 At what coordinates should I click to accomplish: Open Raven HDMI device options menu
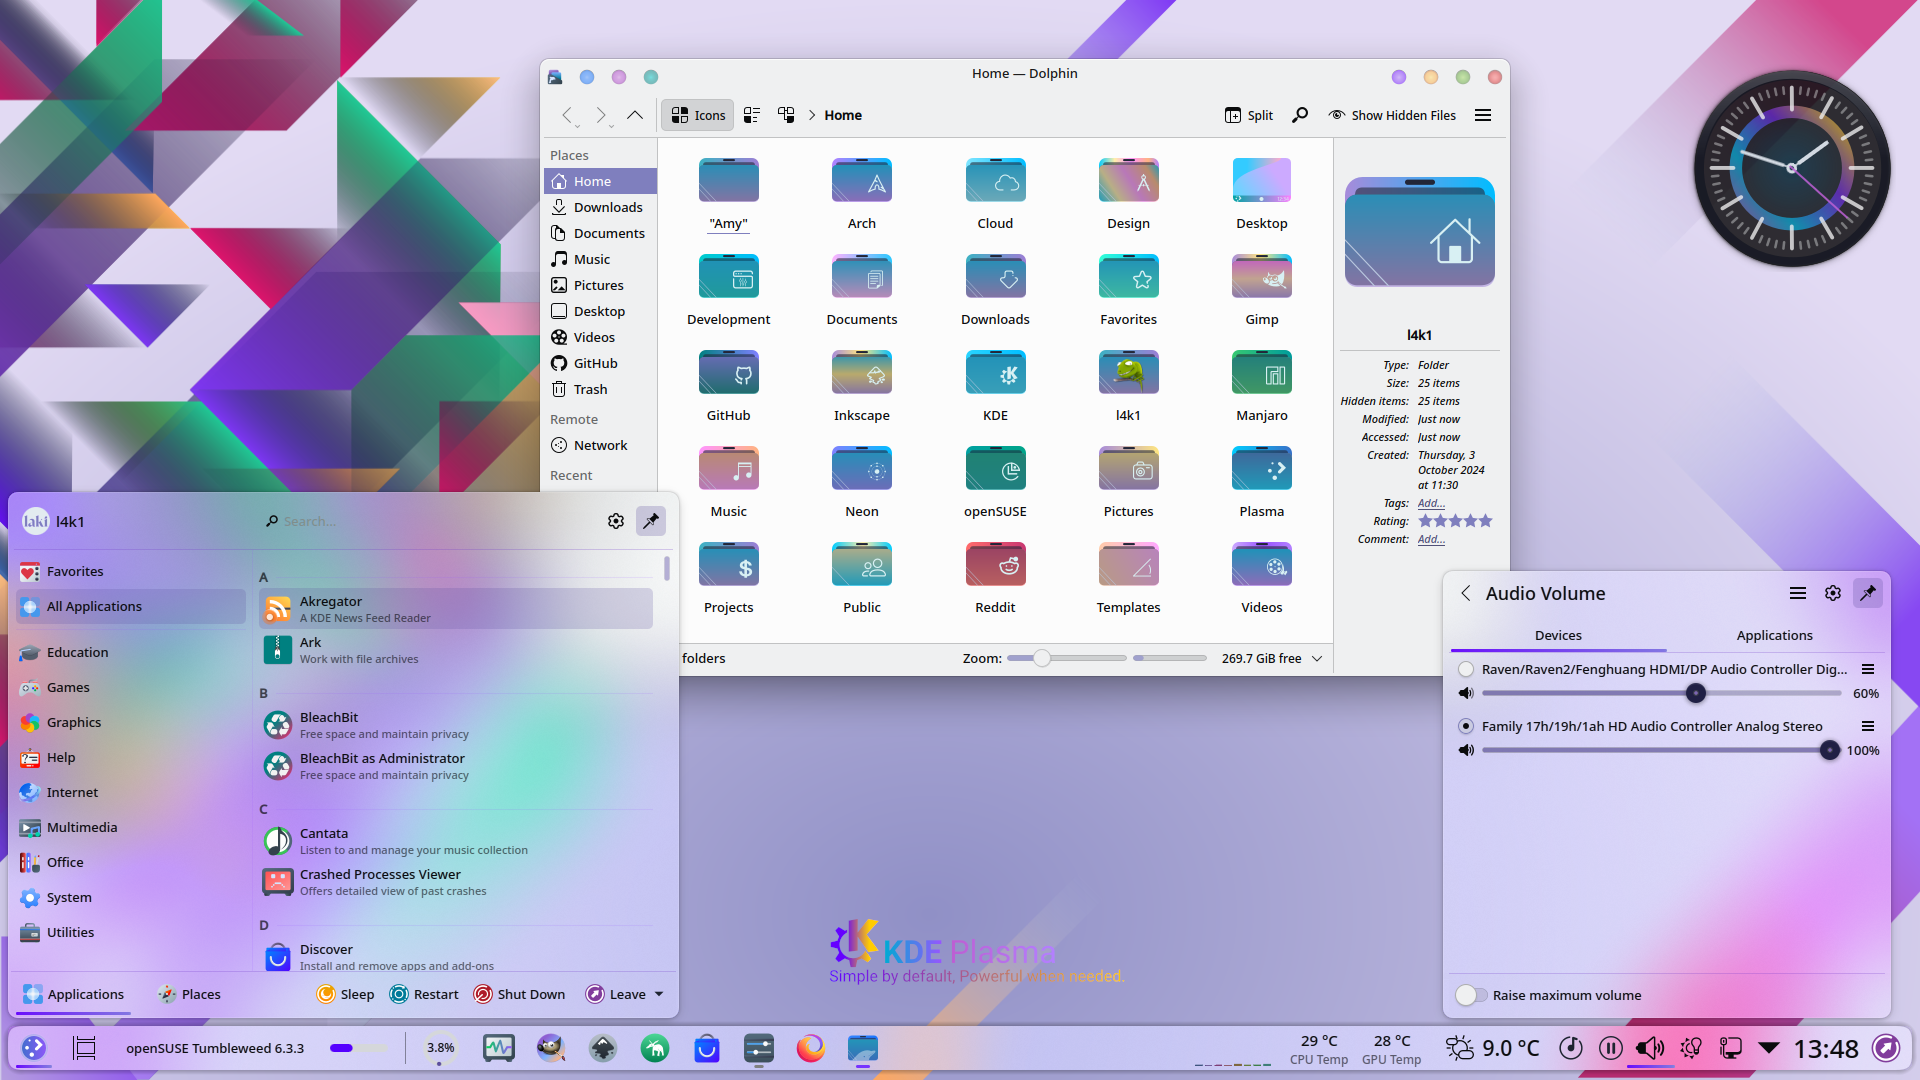(1867, 669)
